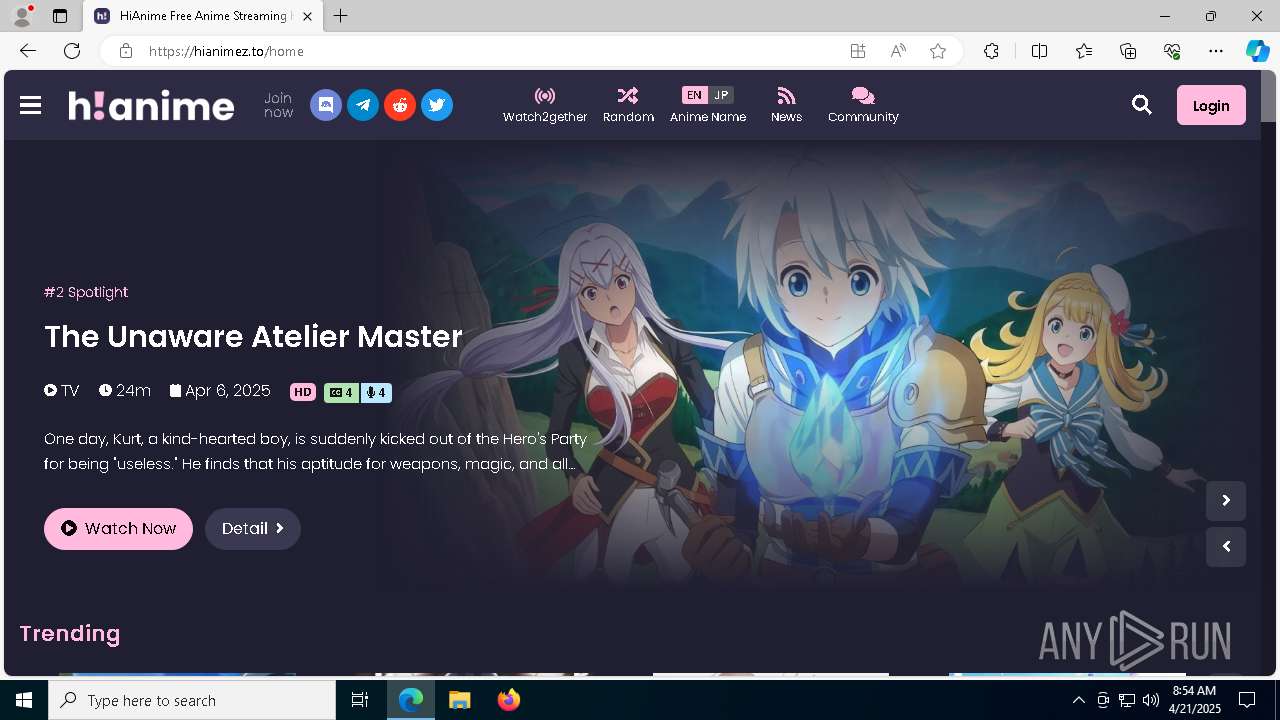Open the site search magnifier
Viewport: 1280px width, 720px height.
click(1142, 105)
